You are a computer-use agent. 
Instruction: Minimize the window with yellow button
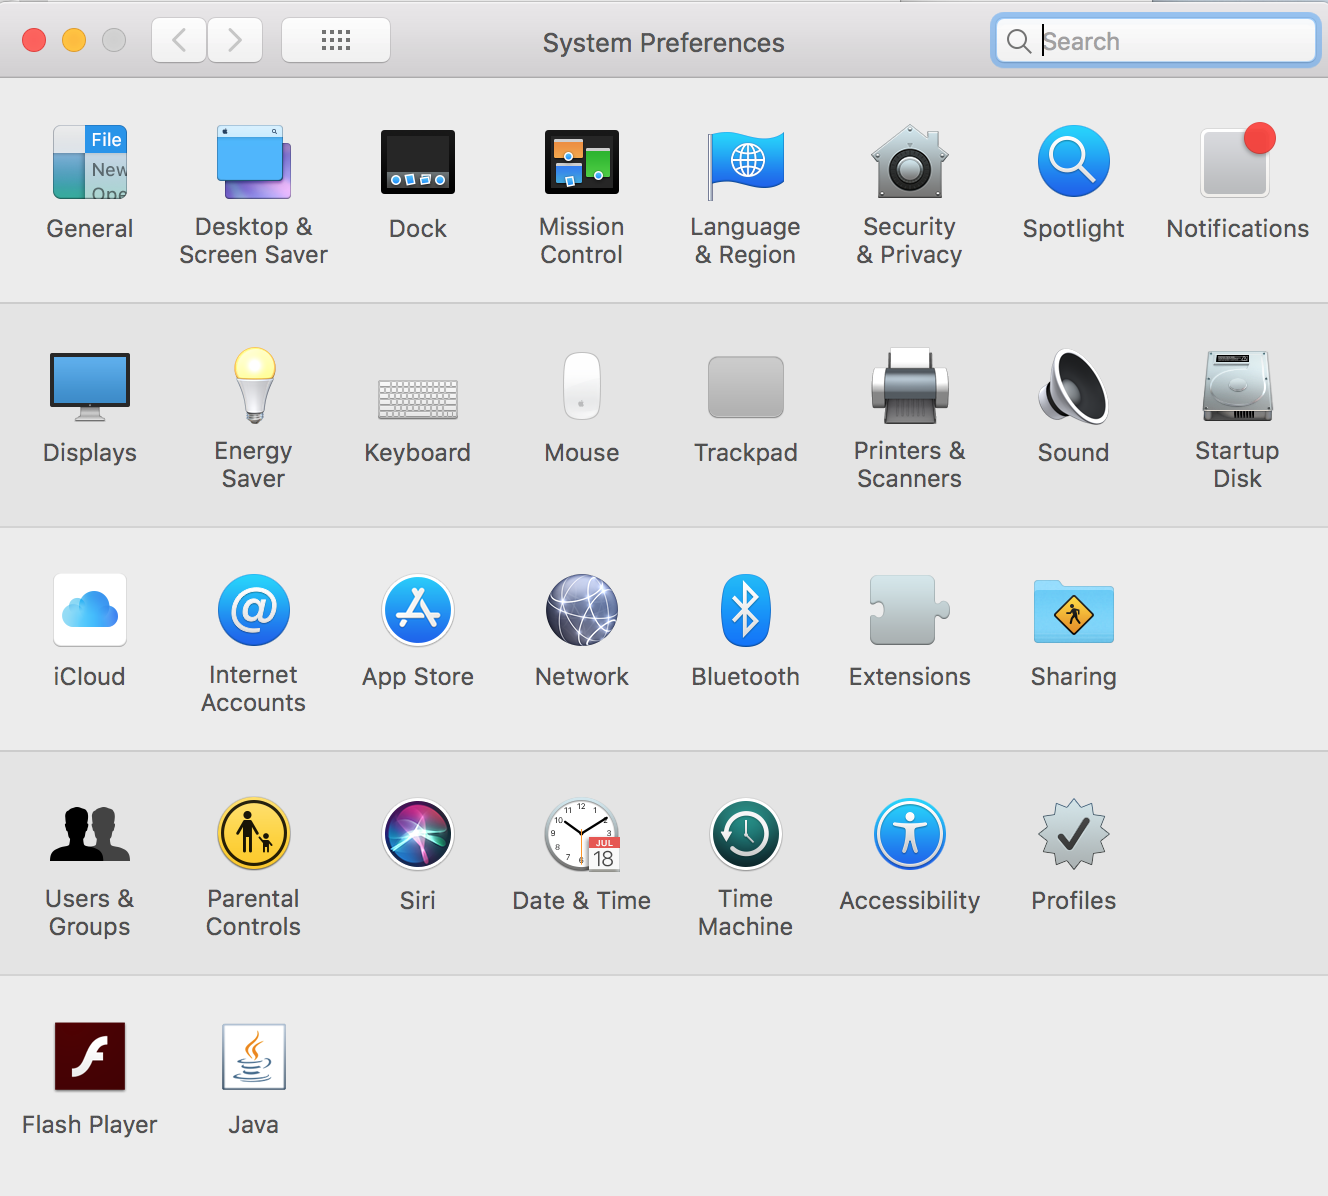tap(74, 40)
